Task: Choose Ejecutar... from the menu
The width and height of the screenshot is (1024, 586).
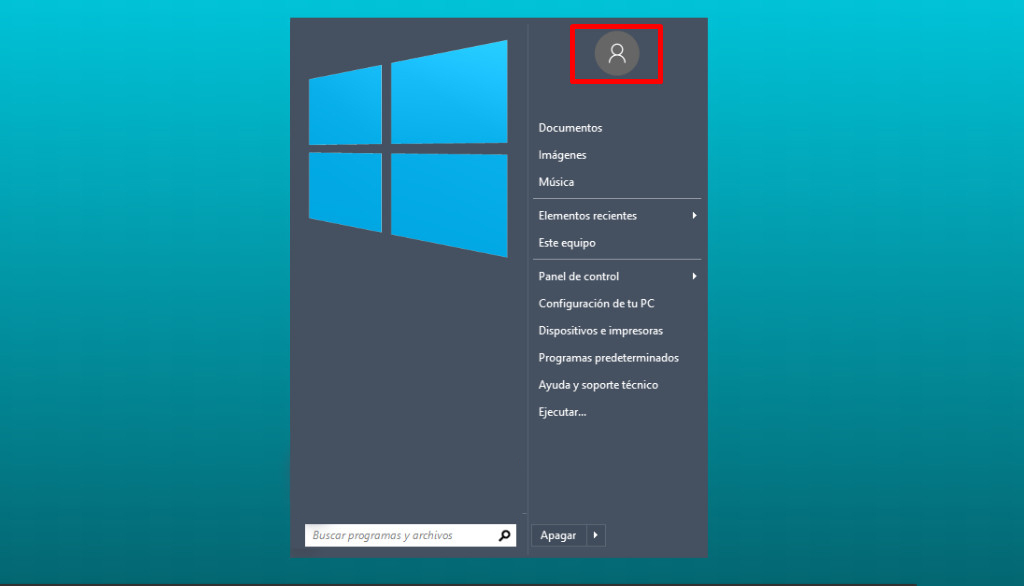Action: (562, 412)
